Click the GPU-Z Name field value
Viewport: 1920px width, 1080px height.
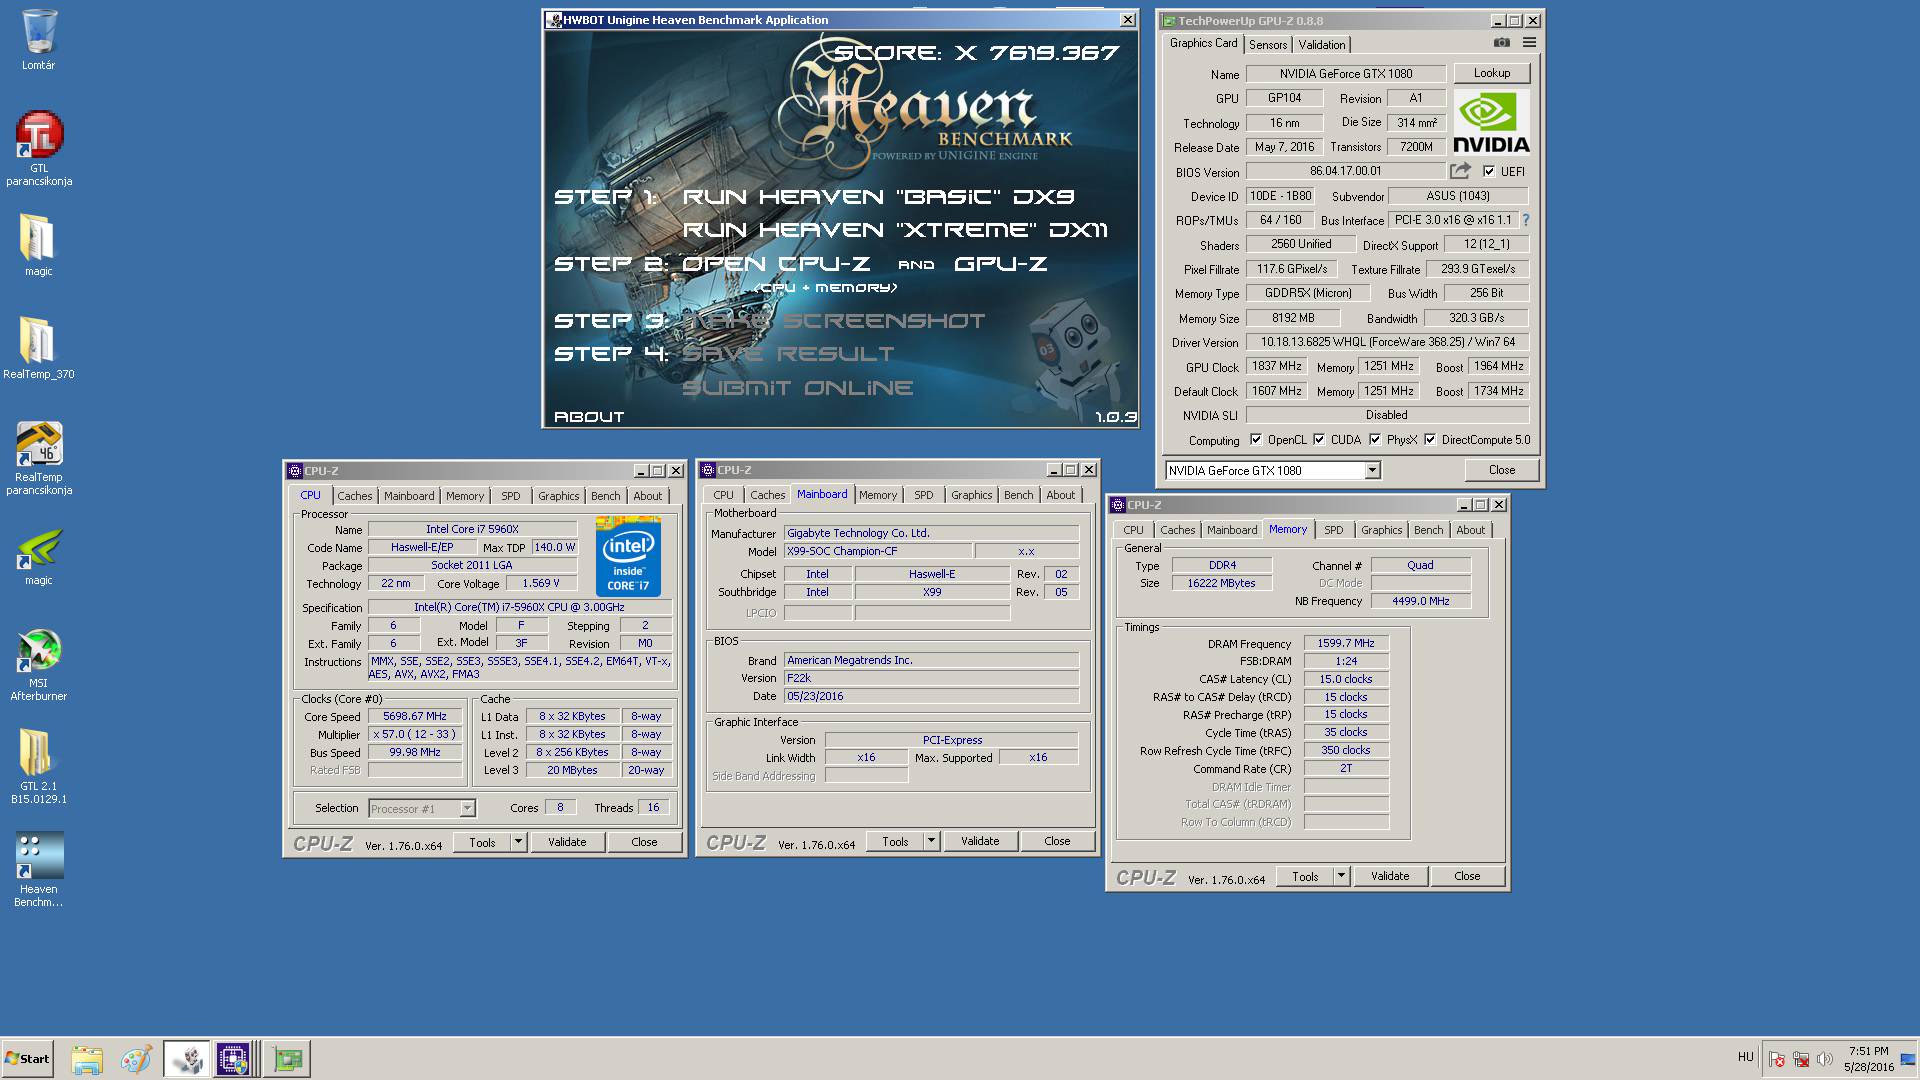point(1345,74)
